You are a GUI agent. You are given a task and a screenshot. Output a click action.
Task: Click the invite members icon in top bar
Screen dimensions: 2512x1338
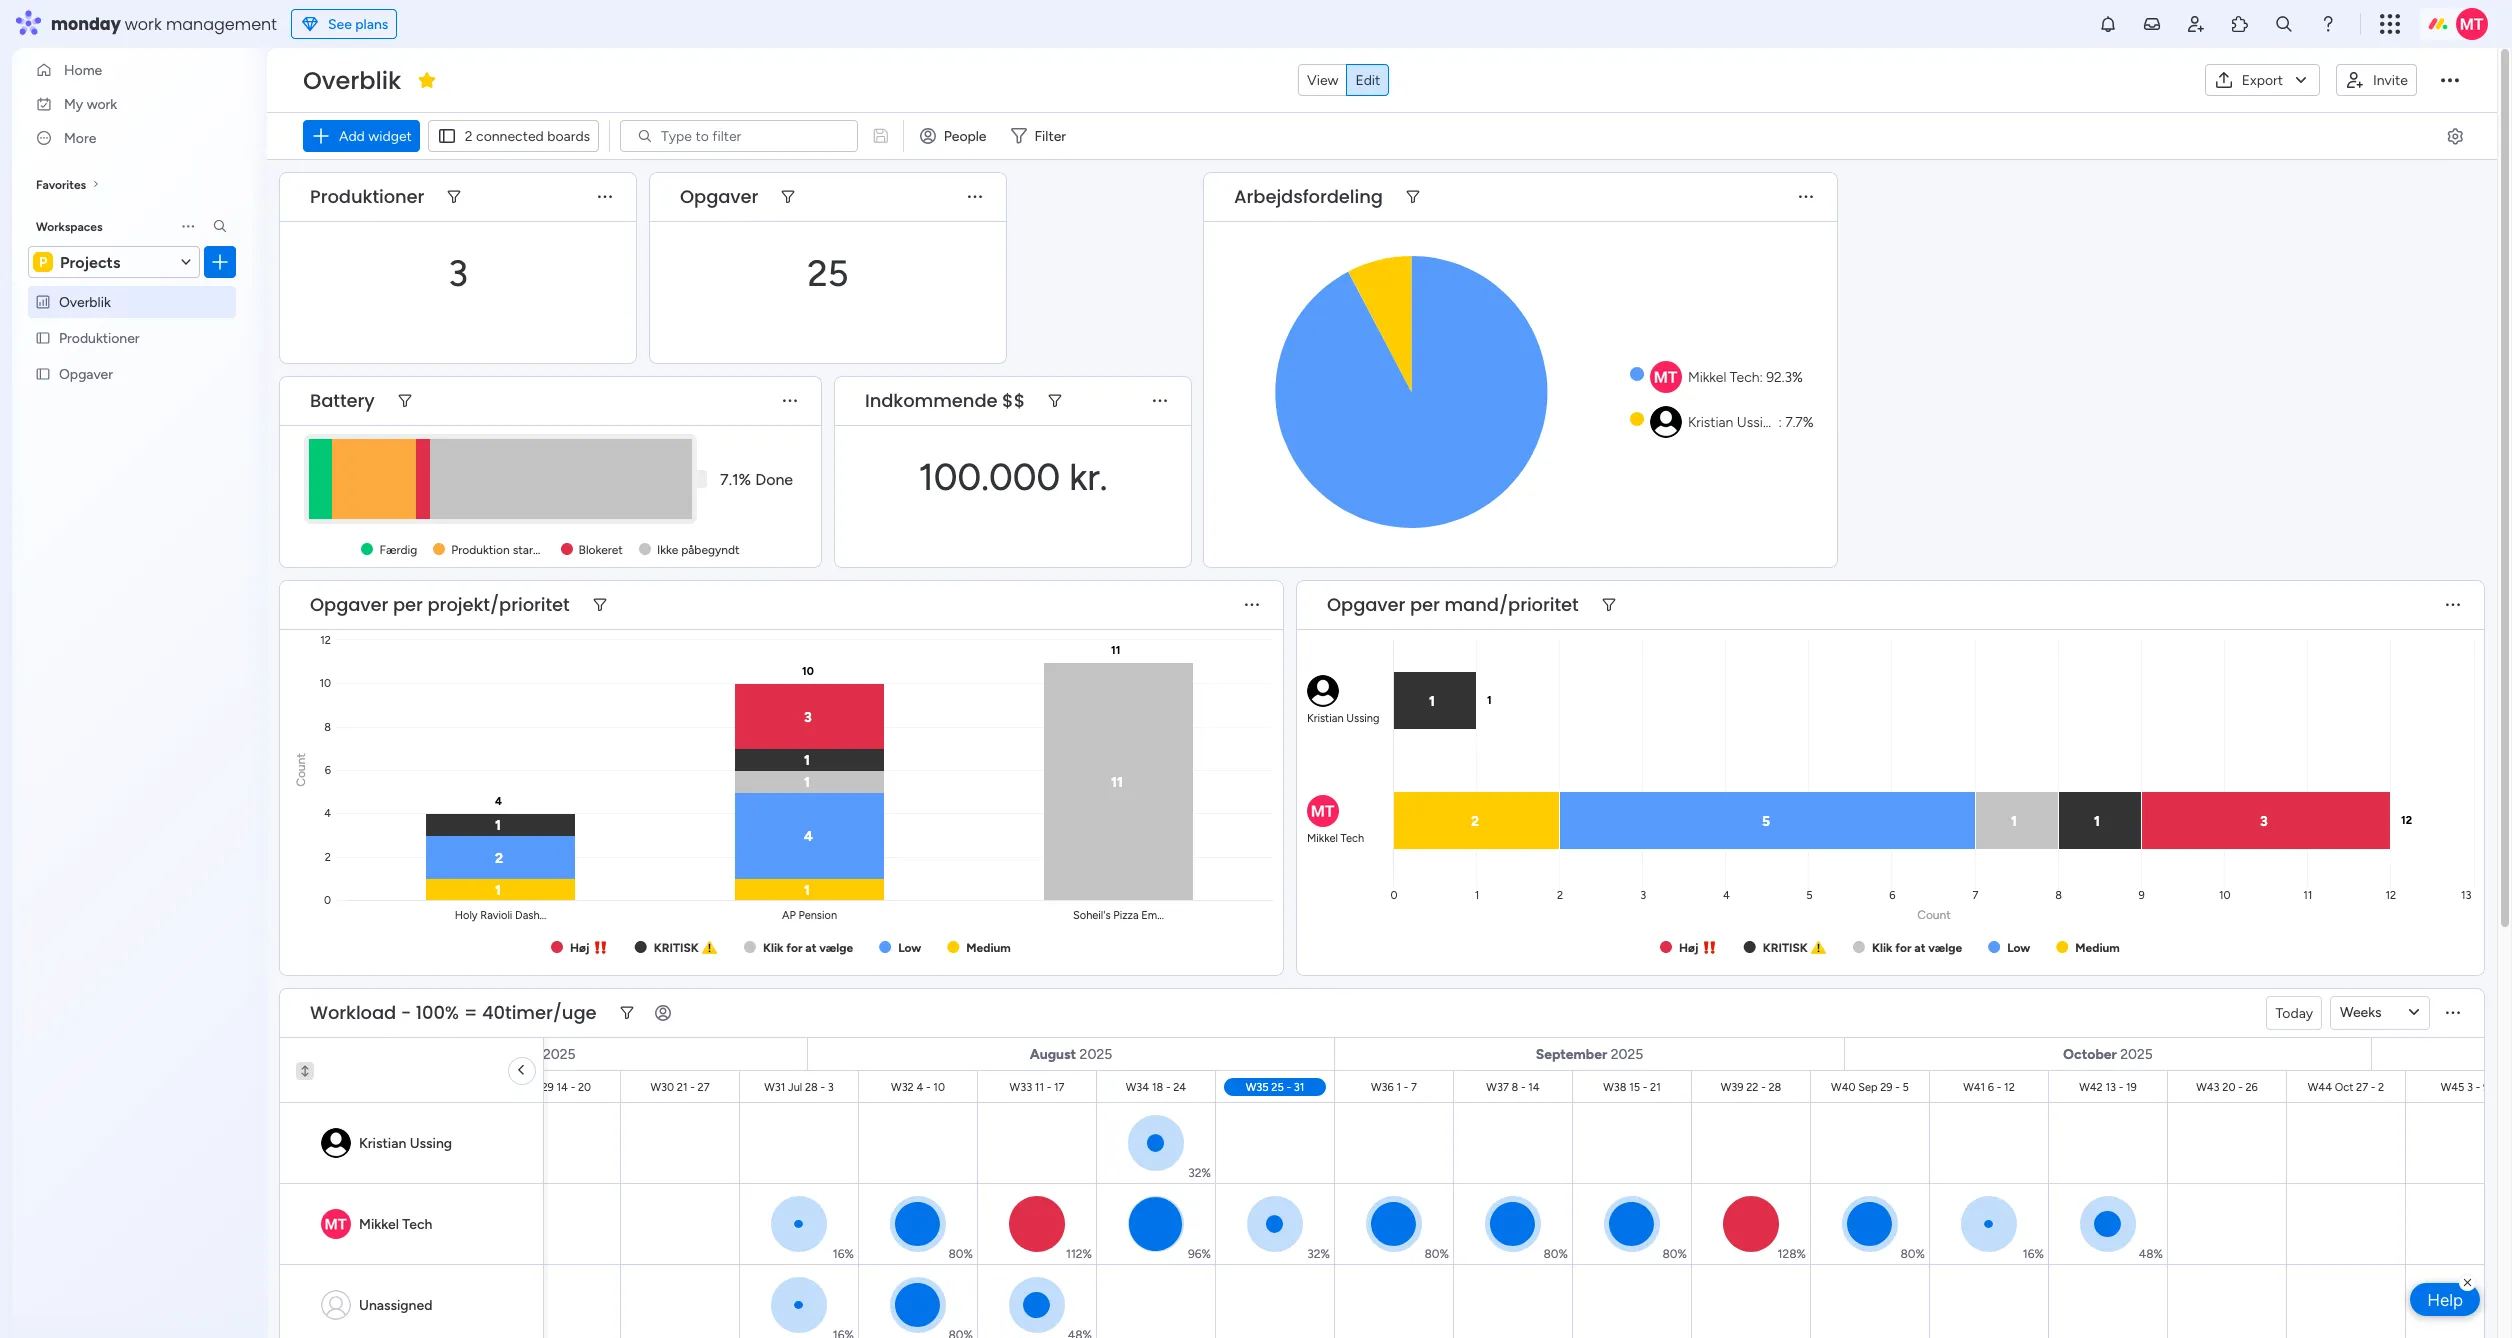(x=2195, y=24)
